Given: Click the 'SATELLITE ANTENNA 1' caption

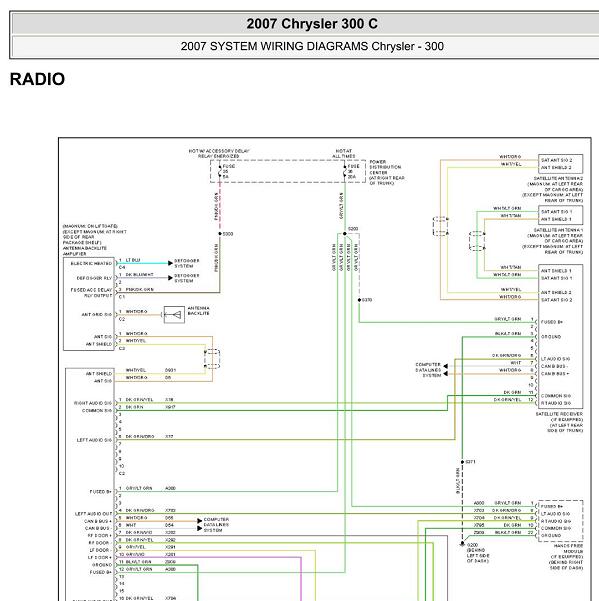Looking at the screenshot, I should click(558, 230).
